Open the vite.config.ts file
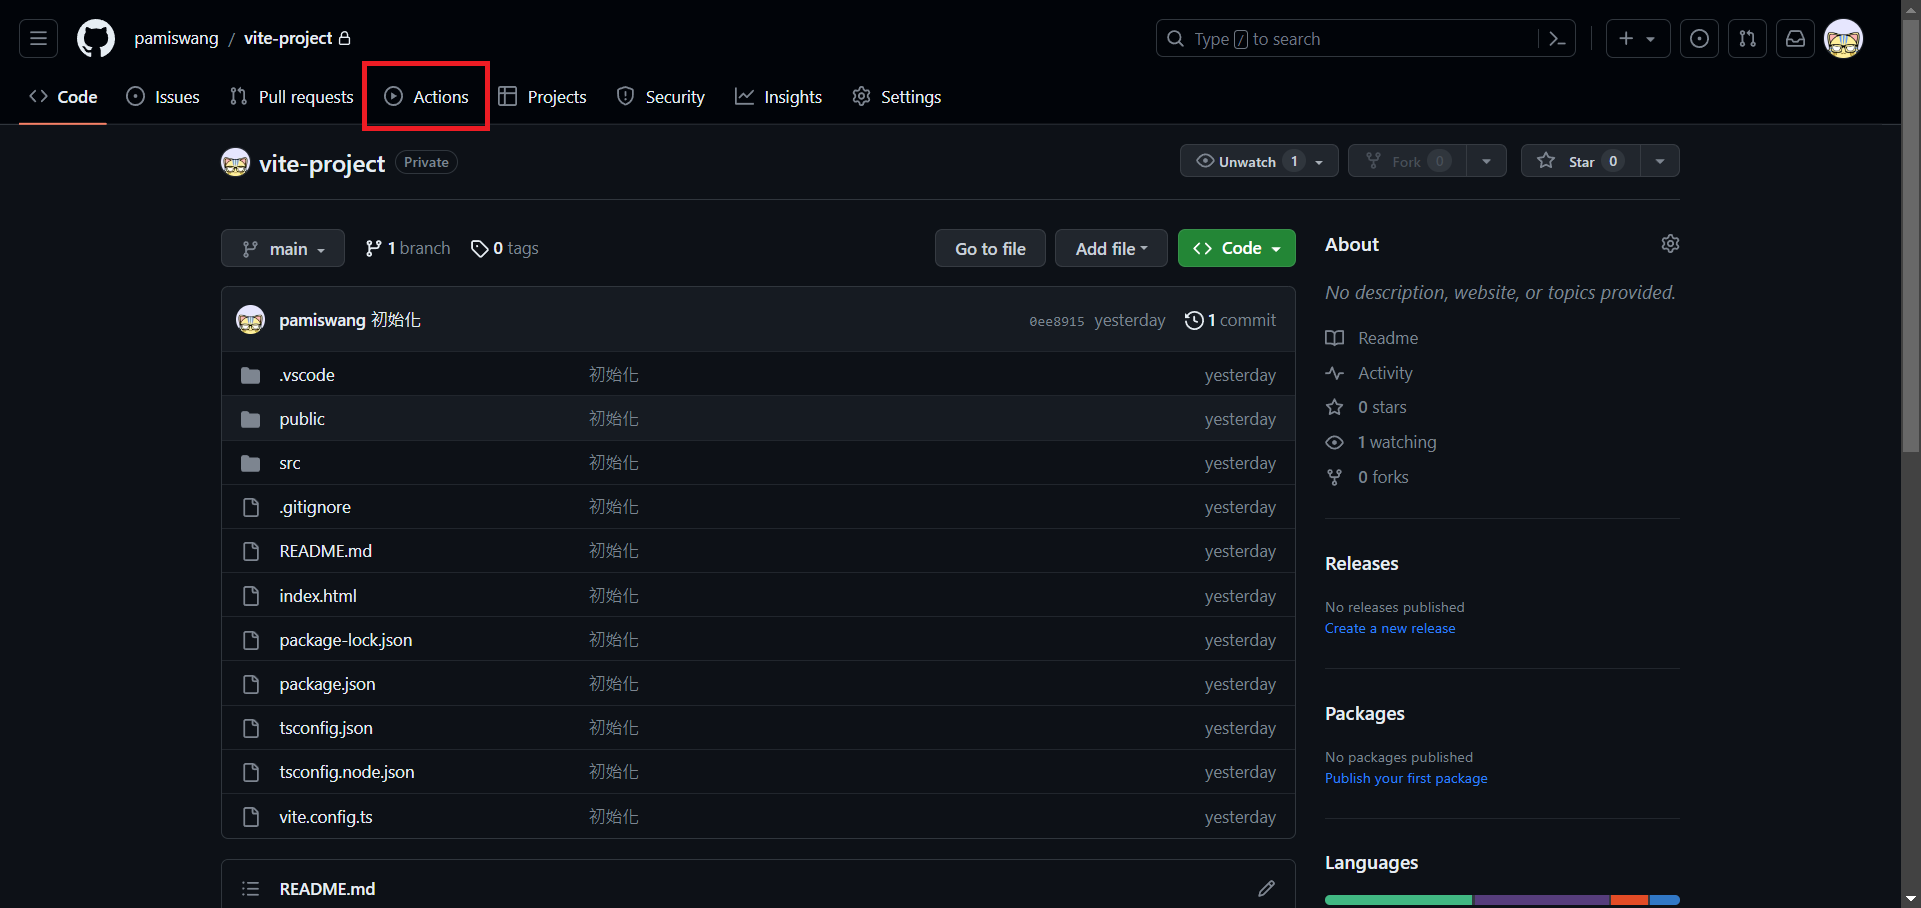 325,817
